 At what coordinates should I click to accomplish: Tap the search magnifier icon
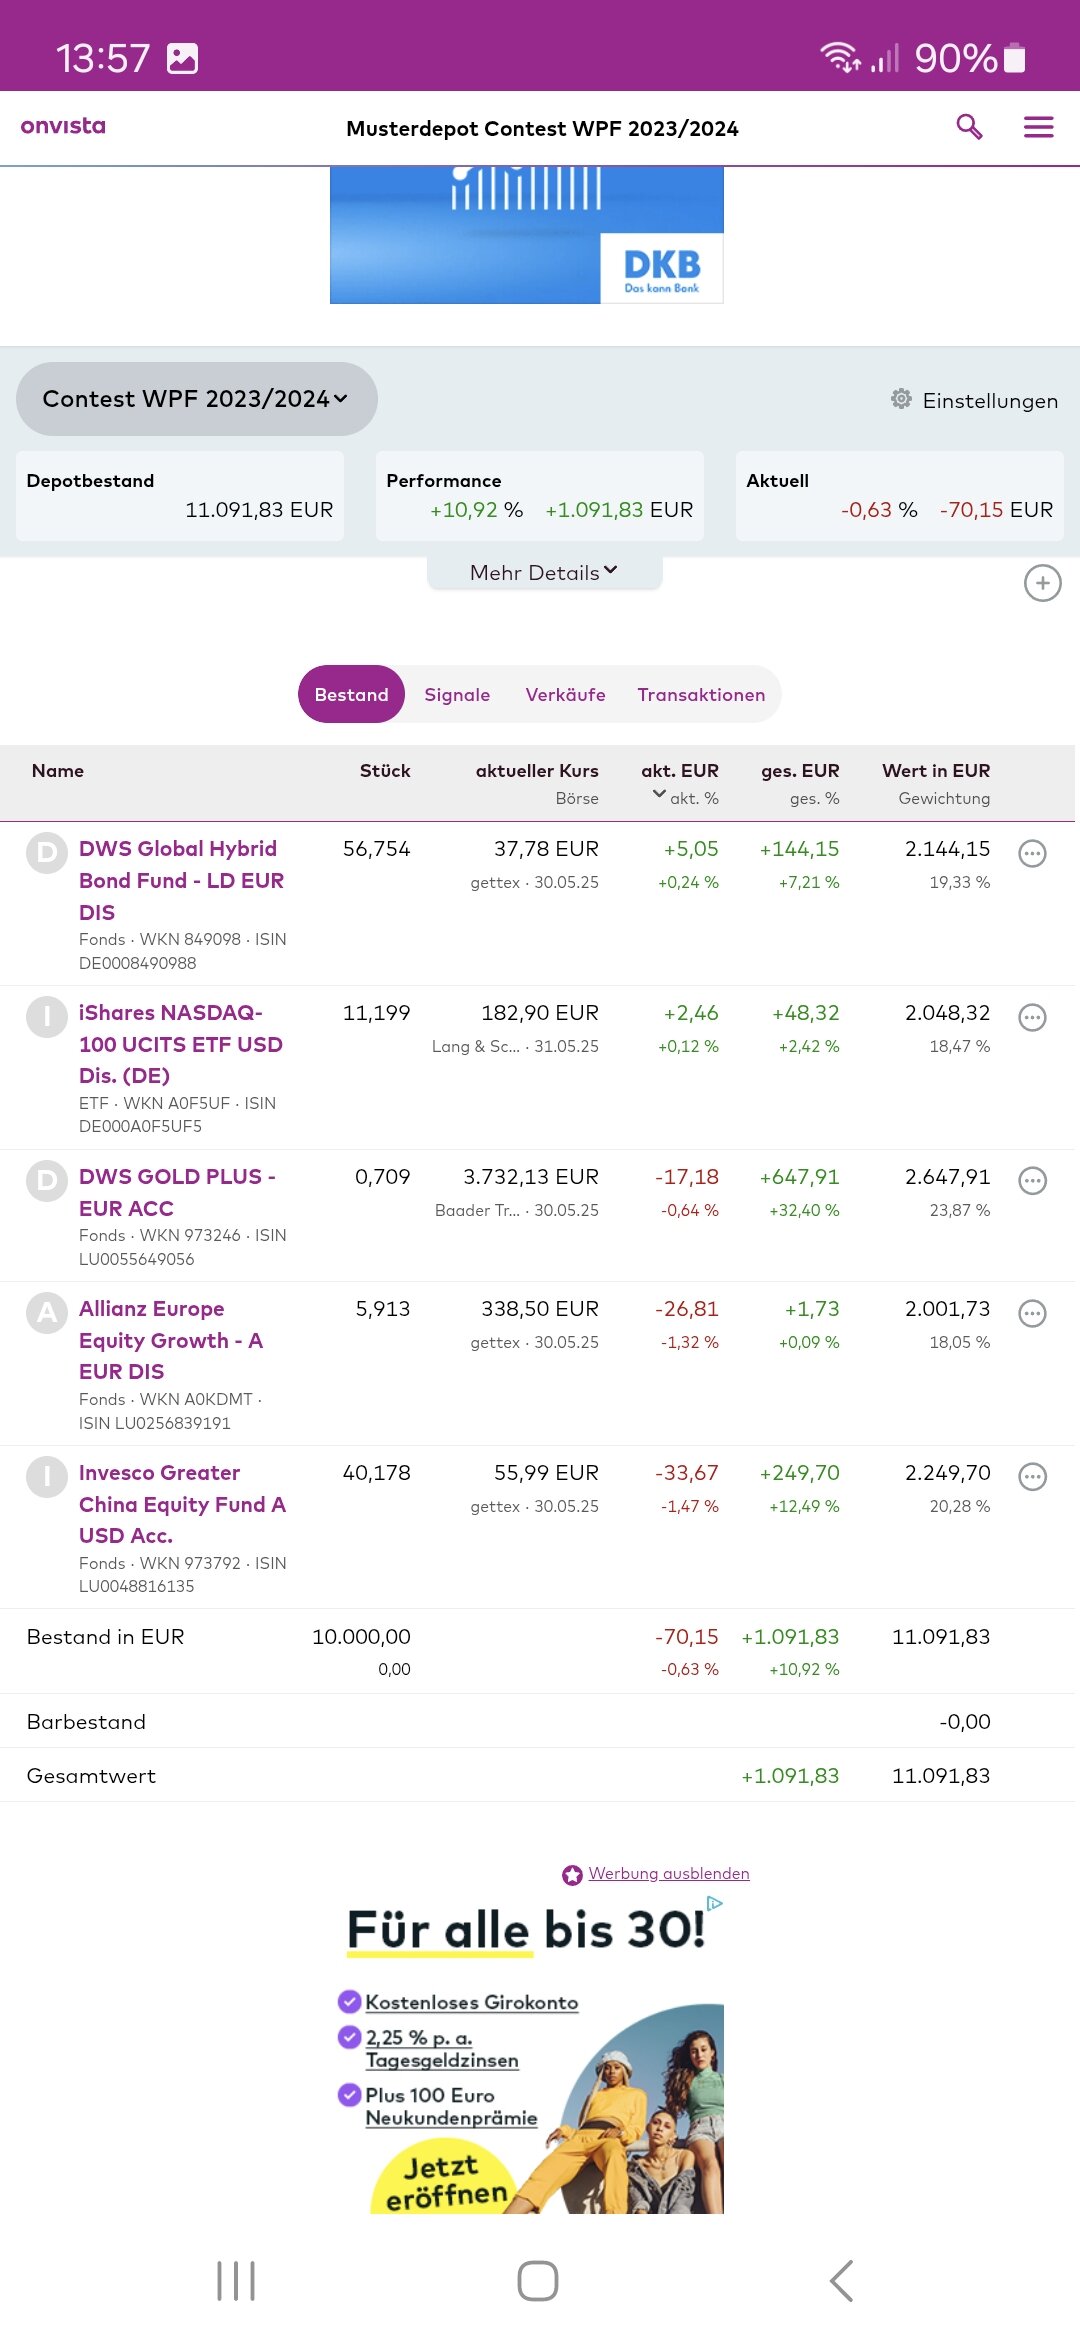(x=969, y=127)
